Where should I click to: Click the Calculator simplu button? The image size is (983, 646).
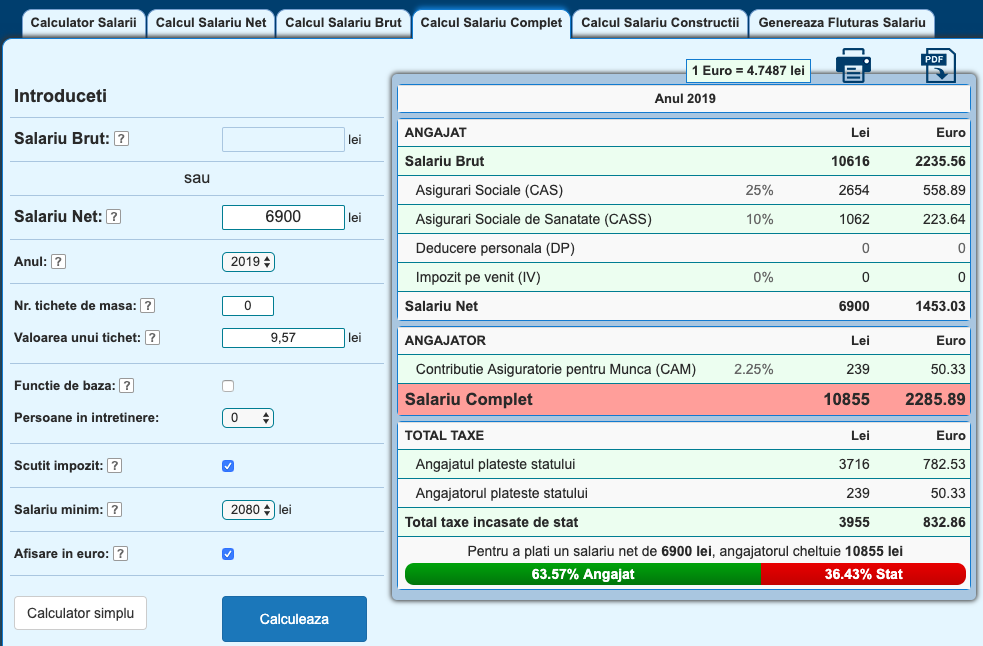click(80, 613)
